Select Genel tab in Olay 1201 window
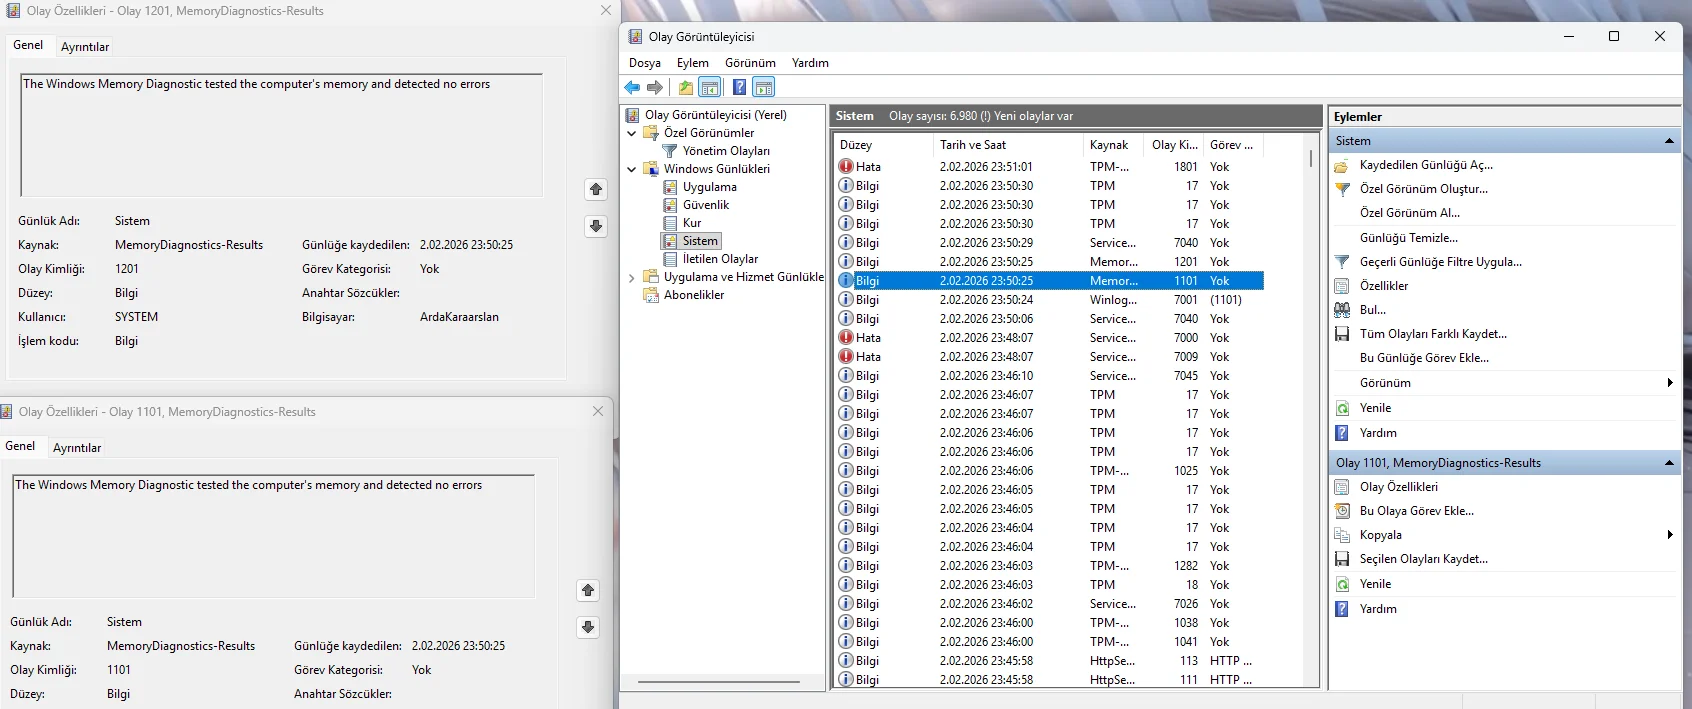This screenshot has height=709, width=1692. 28,45
